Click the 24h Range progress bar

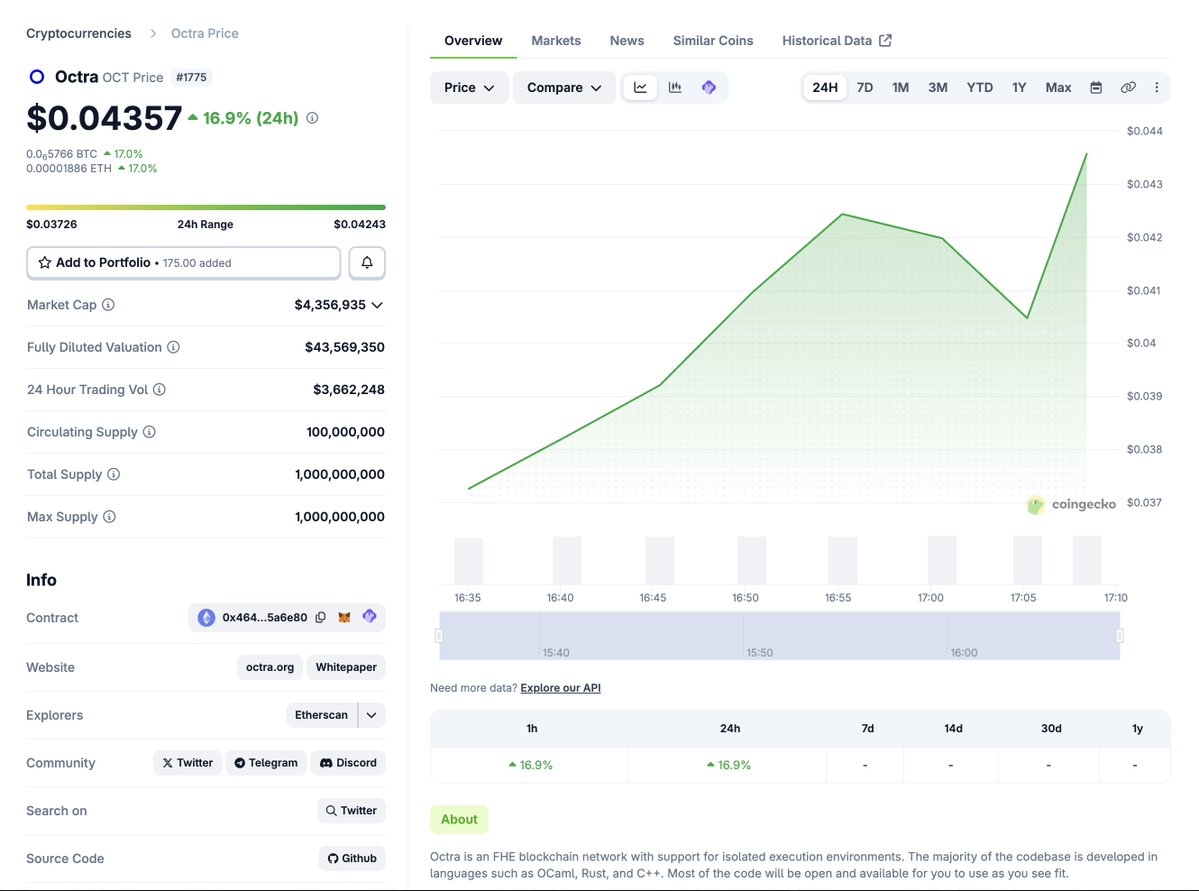tap(206, 207)
